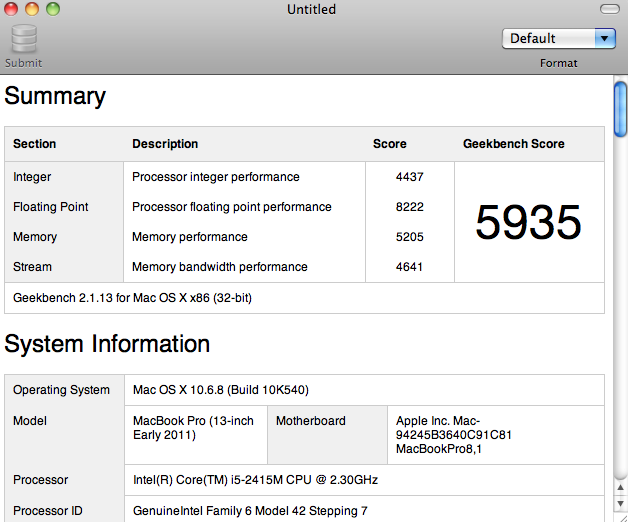The image size is (628, 522).
Task: Zoom the window with green button
Action: 53,9
